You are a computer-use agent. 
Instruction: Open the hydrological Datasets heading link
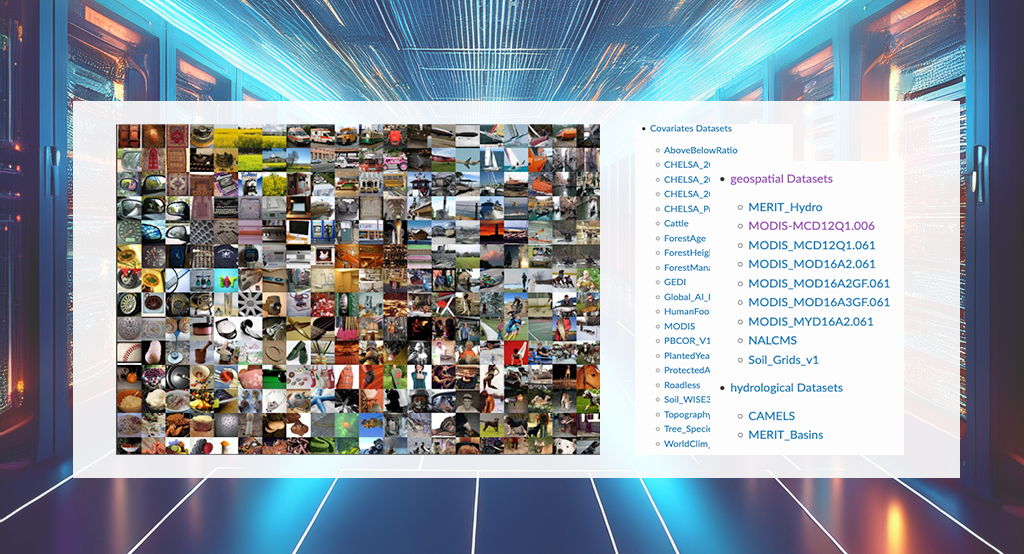[x=786, y=388]
